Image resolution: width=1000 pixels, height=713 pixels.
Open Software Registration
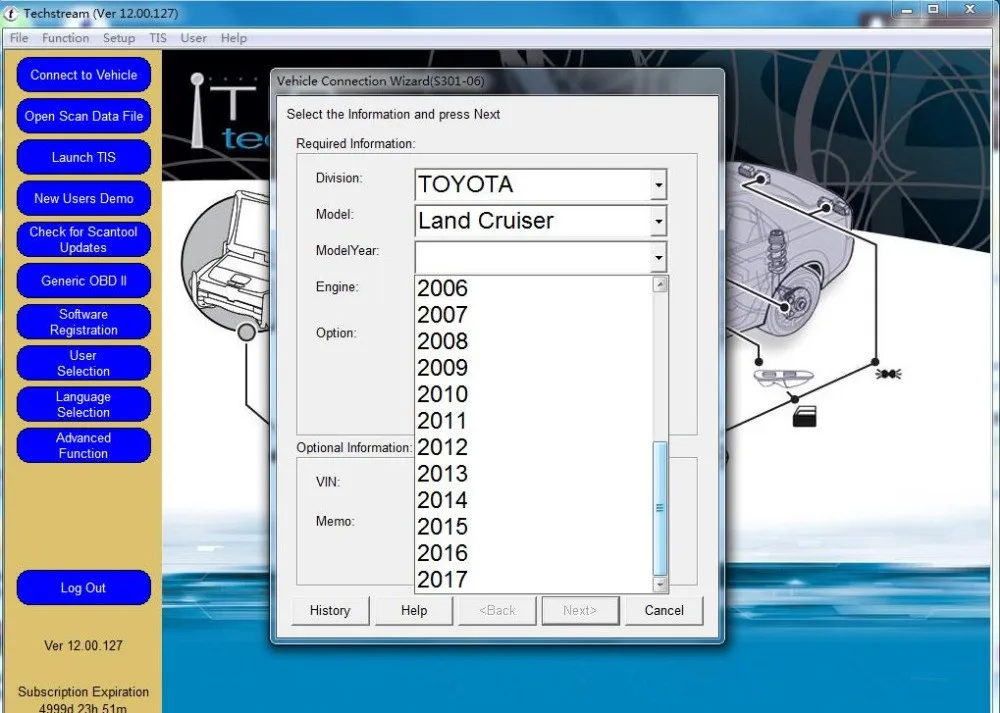coord(84,321)
